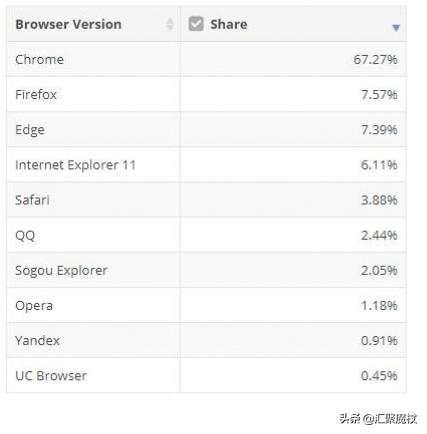Choose Internet Explorer 11 row

click(206, 165)
